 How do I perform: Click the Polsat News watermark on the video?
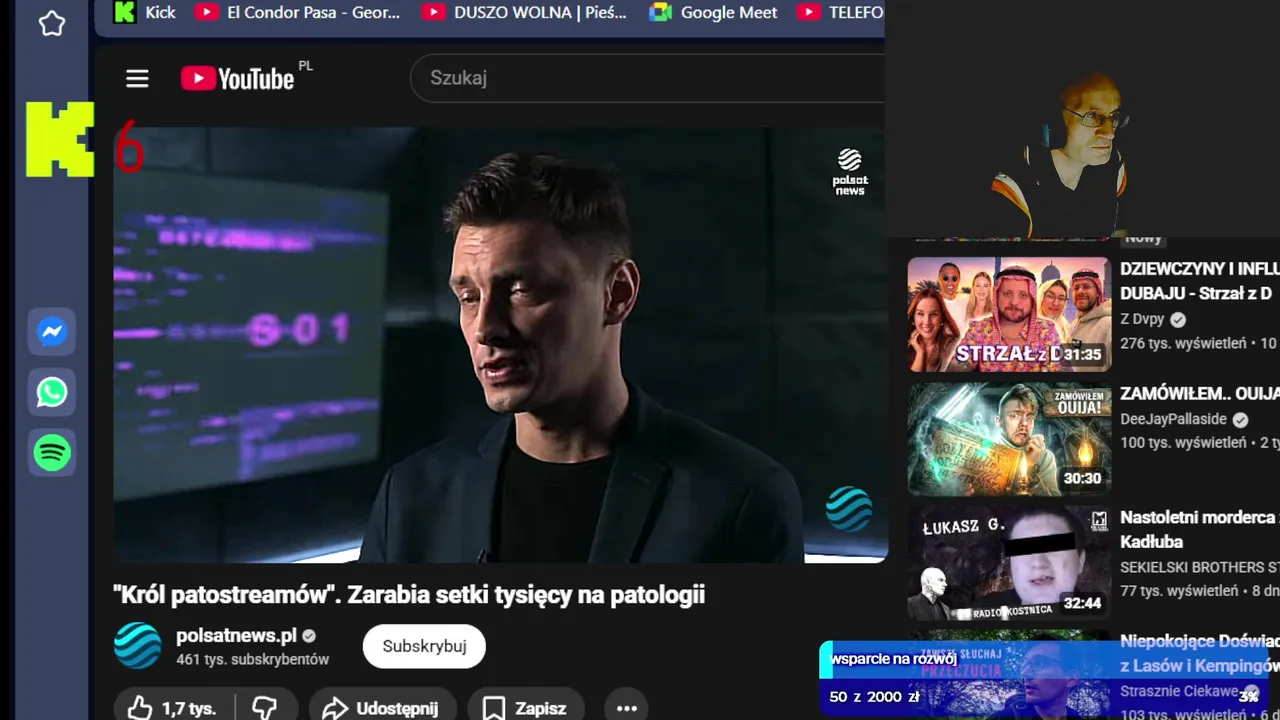pos(850,172)
